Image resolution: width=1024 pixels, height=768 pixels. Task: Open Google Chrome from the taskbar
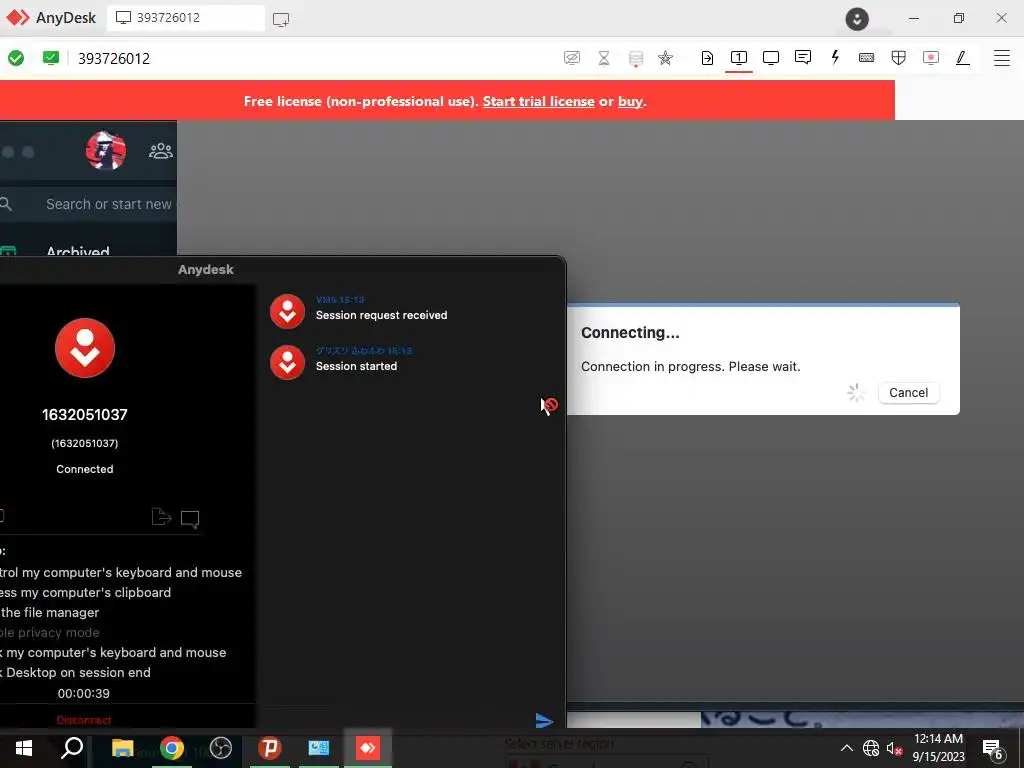pyautogui.click(x=172, y=748)
